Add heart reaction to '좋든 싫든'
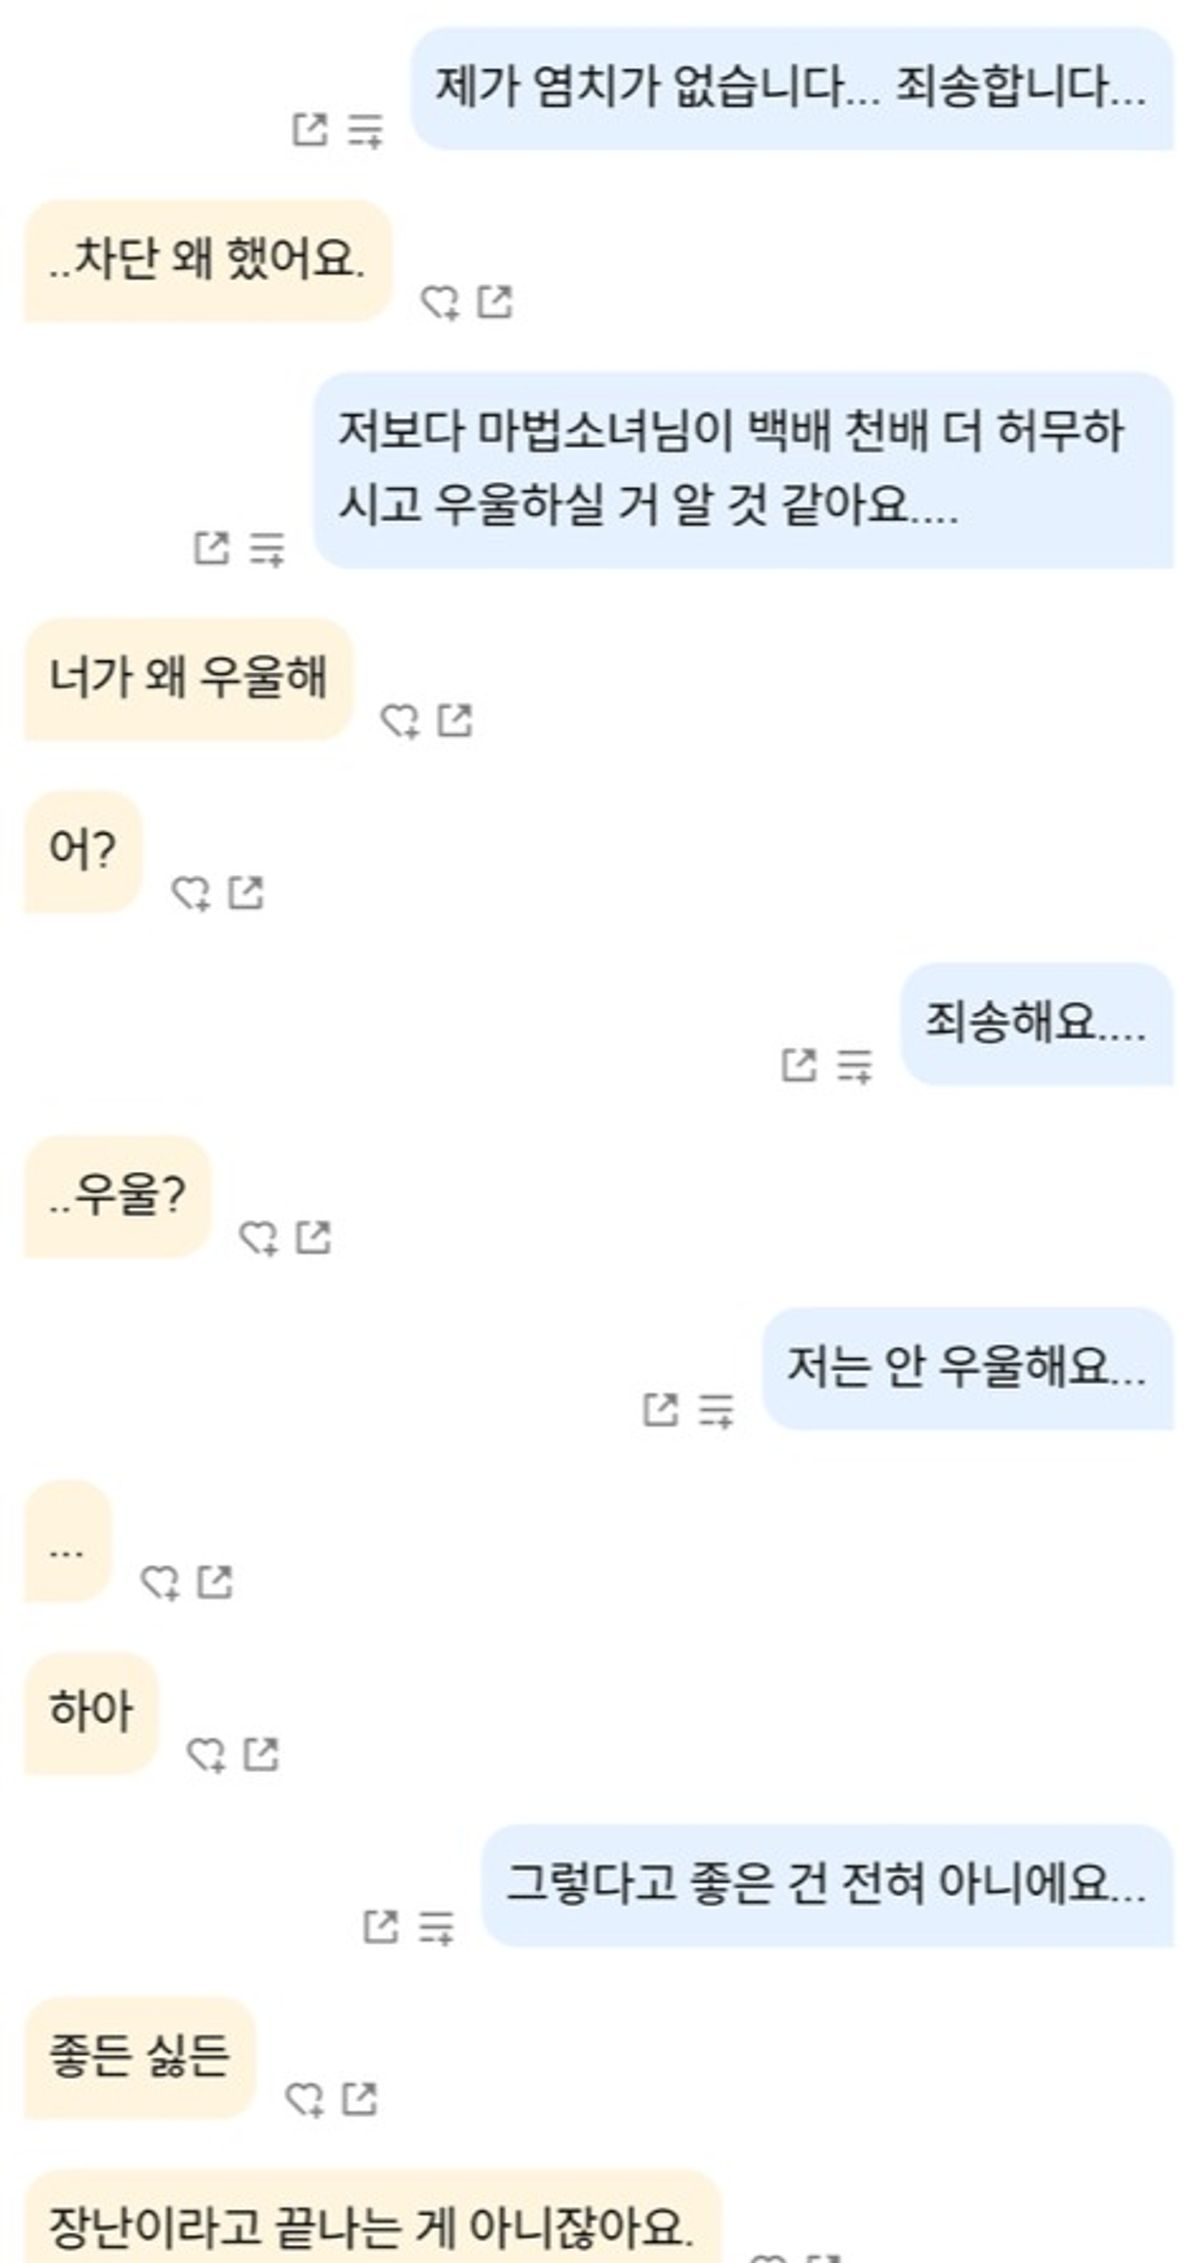Screen dimensions: 1200x2263 [x=304, y=2100]
